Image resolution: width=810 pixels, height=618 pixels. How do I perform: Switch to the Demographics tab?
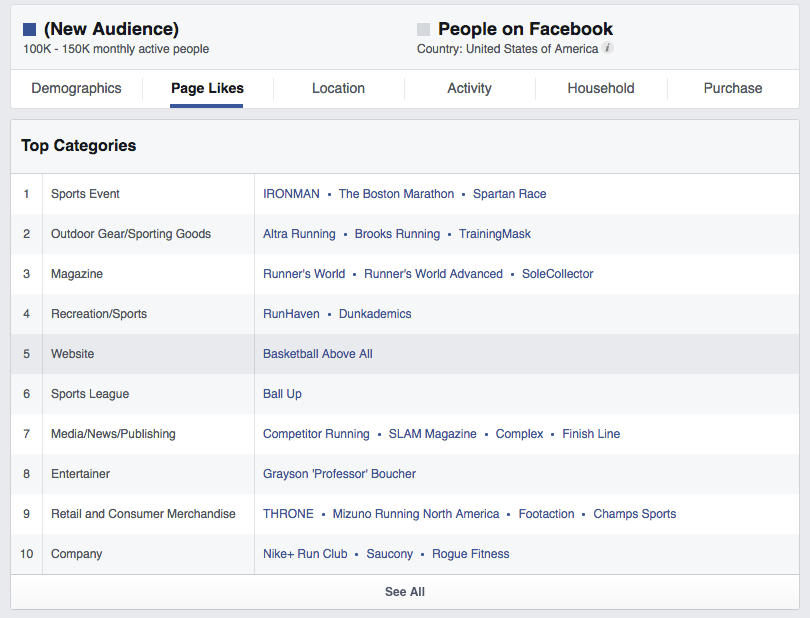(76, 88)
